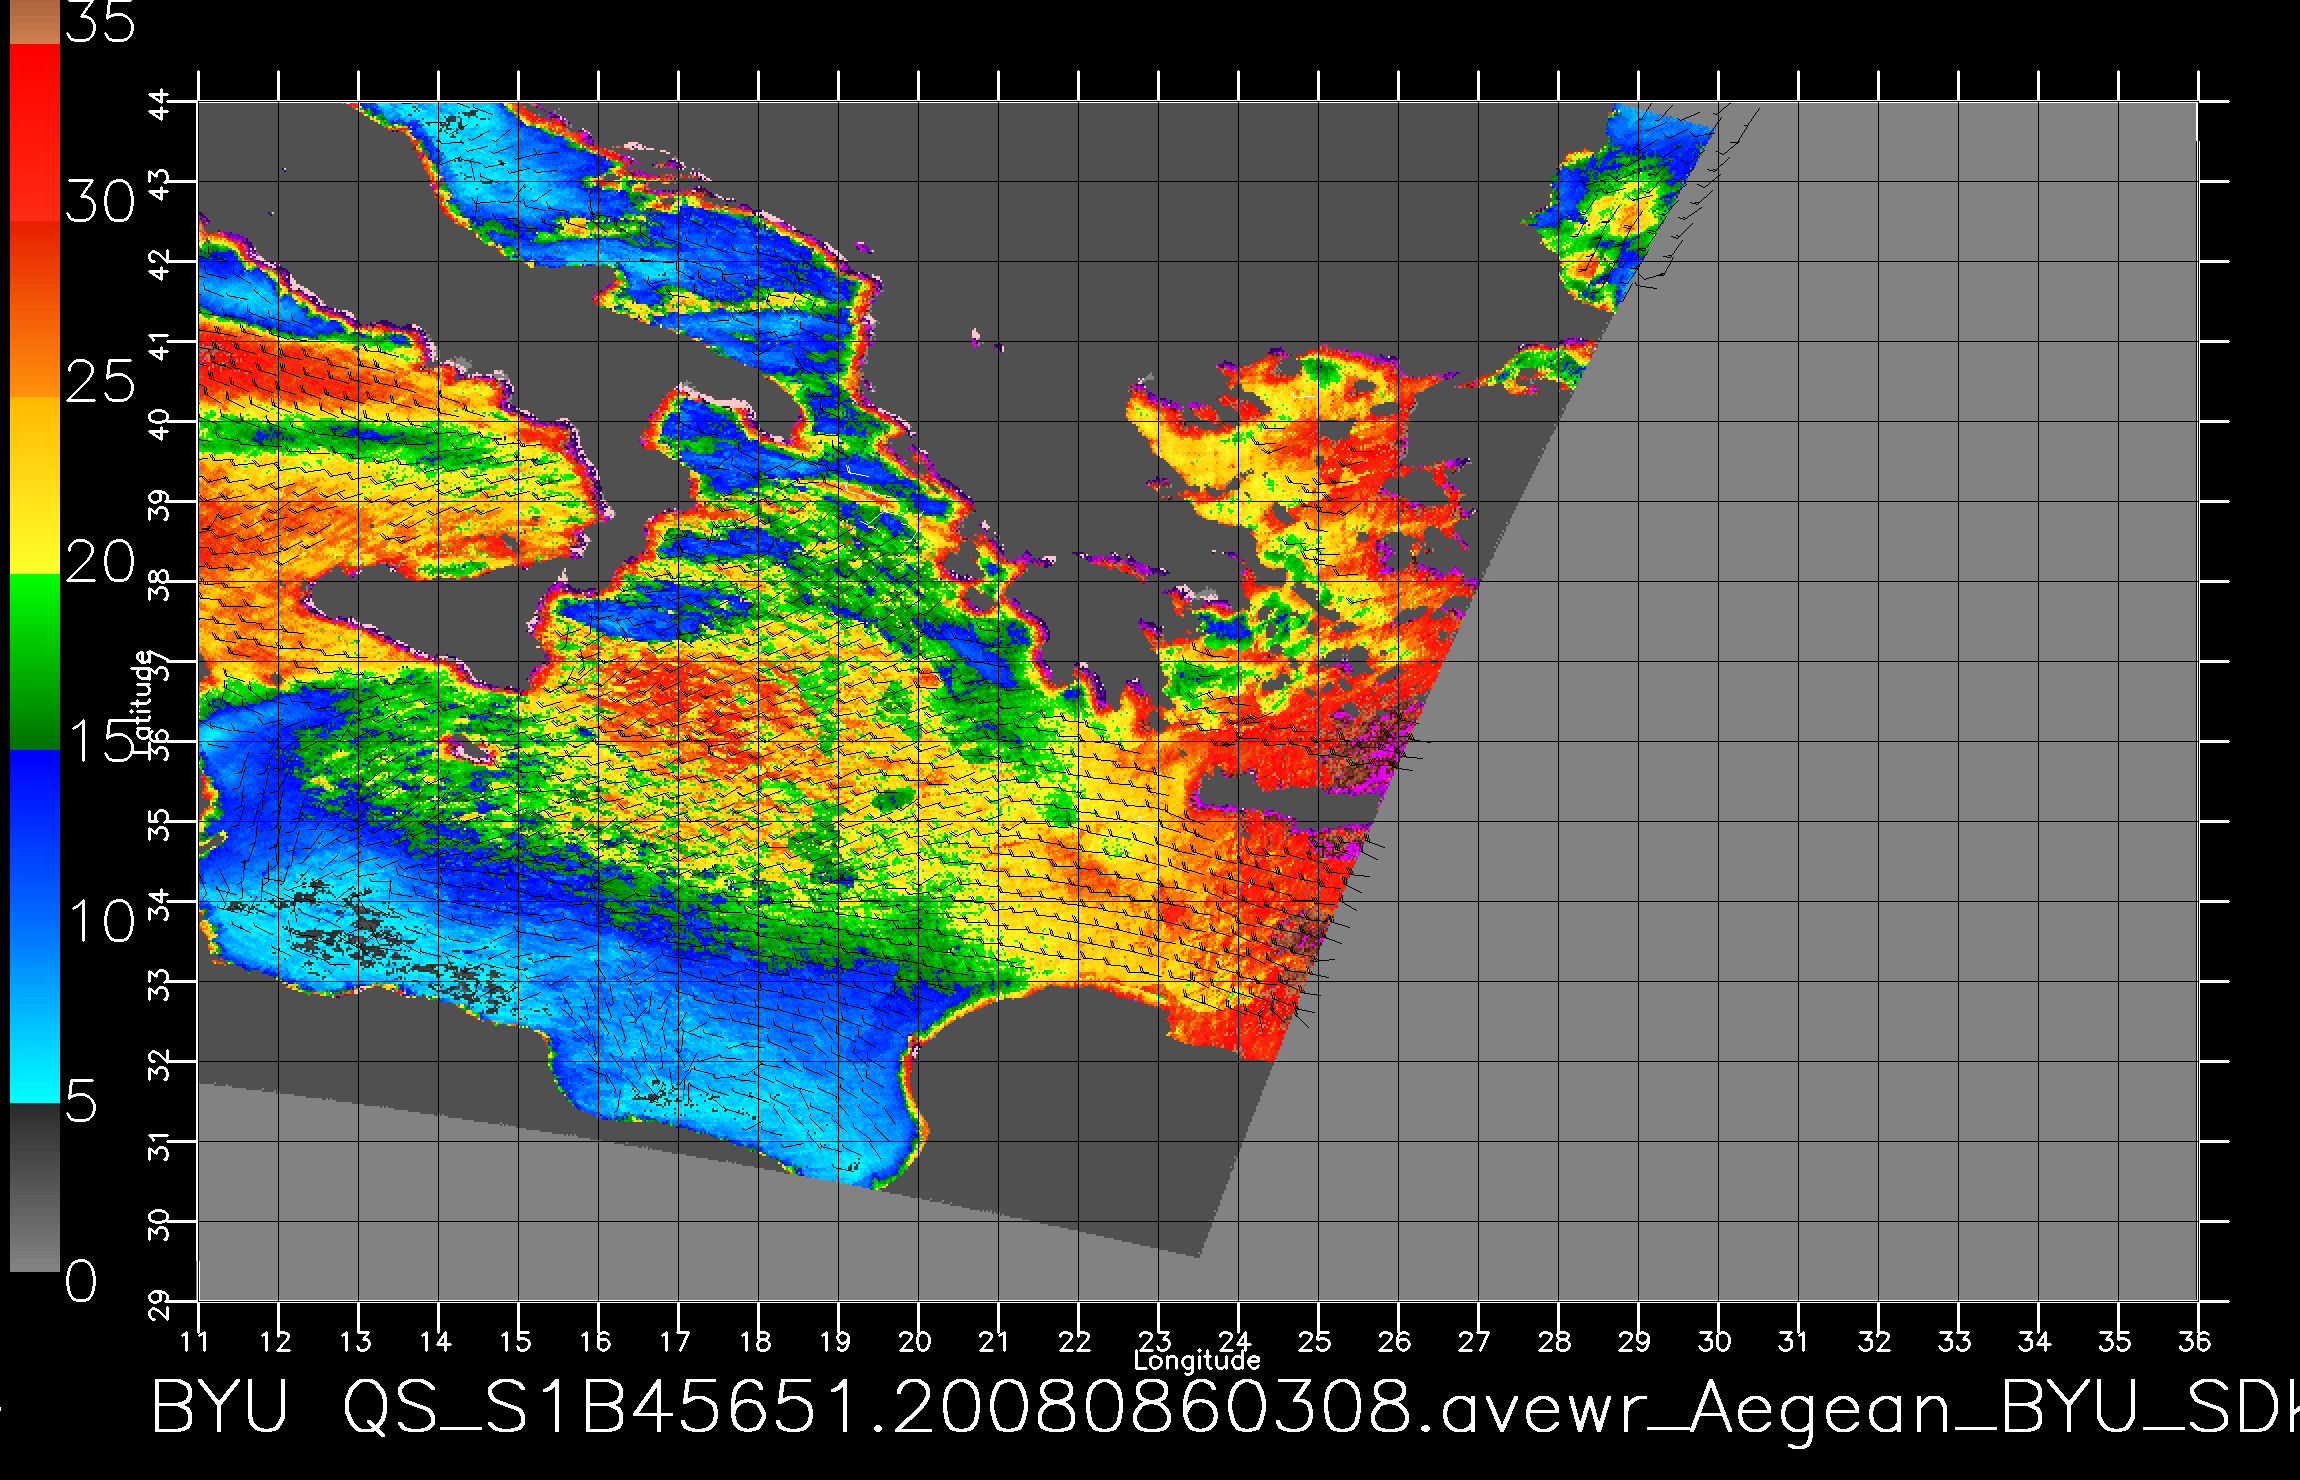Click the Latitude axis title
Screen dimensions: 2300x1480
point(143,703)
